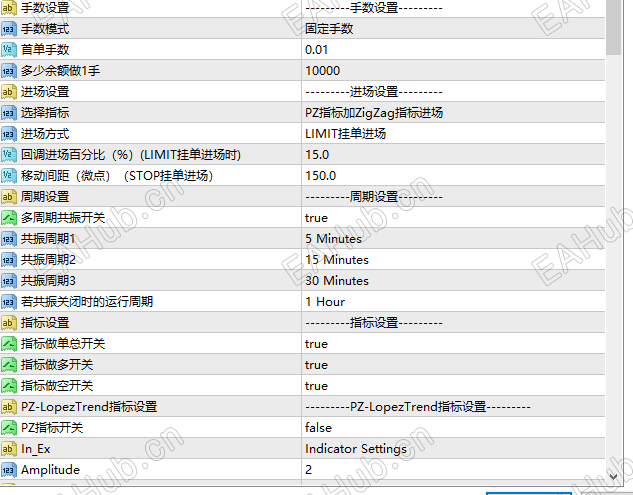
Task: Open 进场方式 dropdown showing LIMIT挂单进场
Action: pyautogui.click(x=453, y=134)
